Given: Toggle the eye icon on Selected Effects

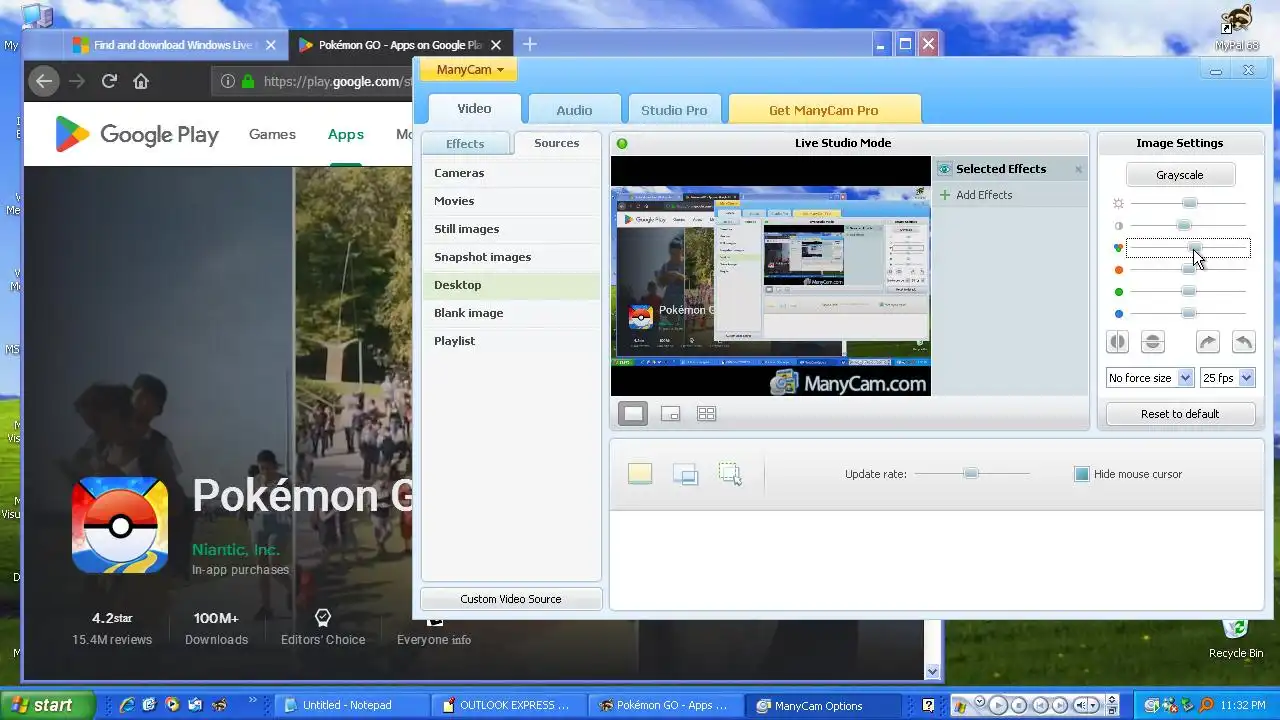Looking at the screenshot, I should pyautogui.click(x=944, y=169).
